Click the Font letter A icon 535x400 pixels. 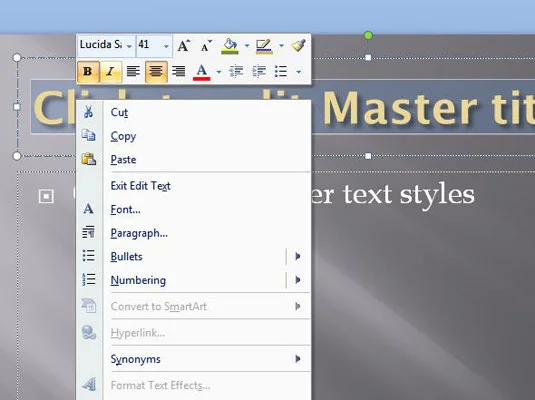(88, 209)
